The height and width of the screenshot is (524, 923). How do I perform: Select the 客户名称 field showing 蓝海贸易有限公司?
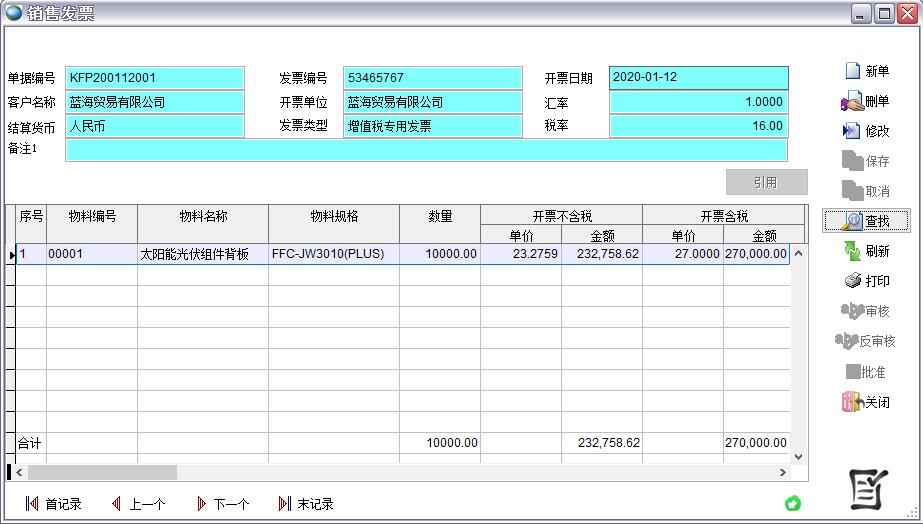(155, 103)
